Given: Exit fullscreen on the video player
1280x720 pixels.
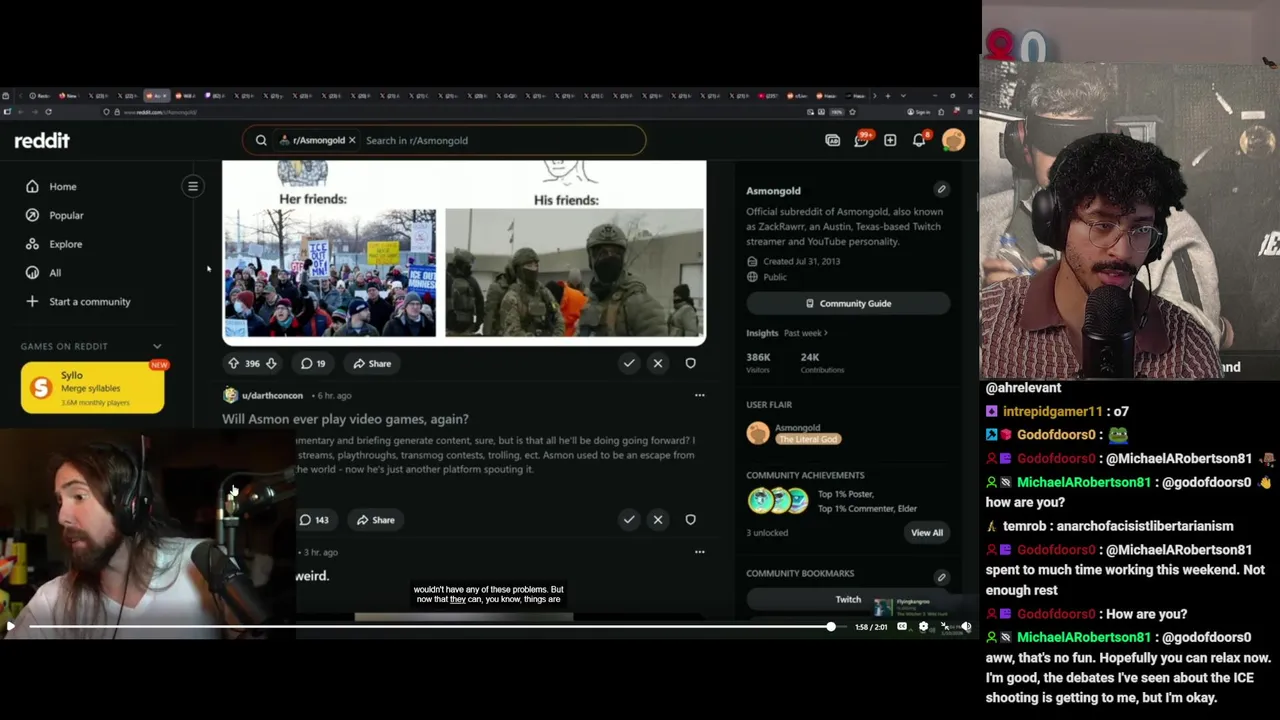Looking at the screenshot, I should click(945, 627).
